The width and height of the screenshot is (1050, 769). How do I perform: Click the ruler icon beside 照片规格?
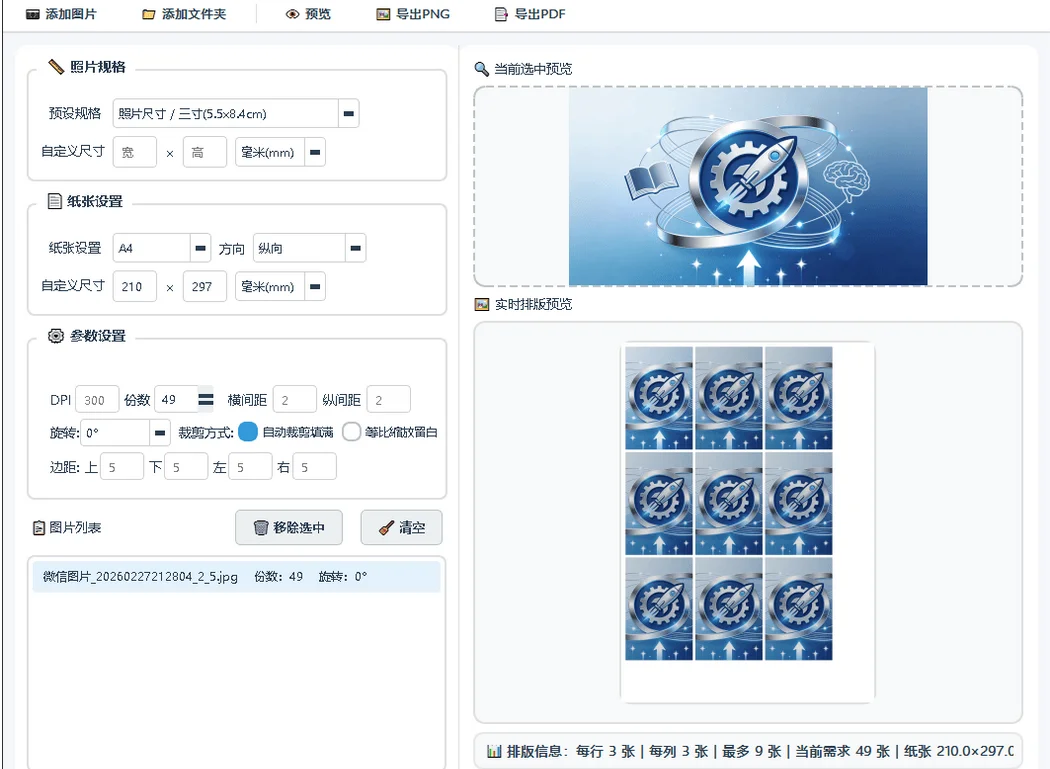(56, 67)
